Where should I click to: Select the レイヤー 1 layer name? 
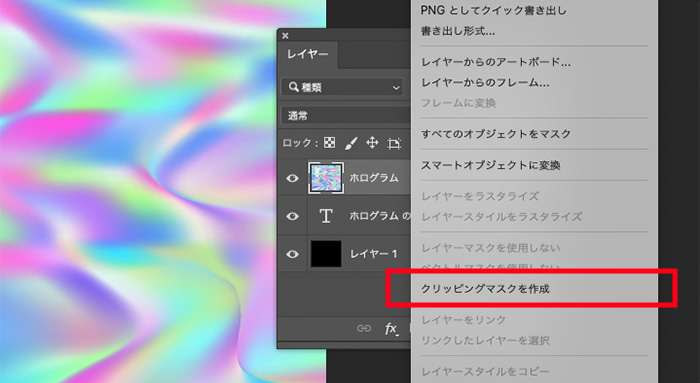[373, 254]
